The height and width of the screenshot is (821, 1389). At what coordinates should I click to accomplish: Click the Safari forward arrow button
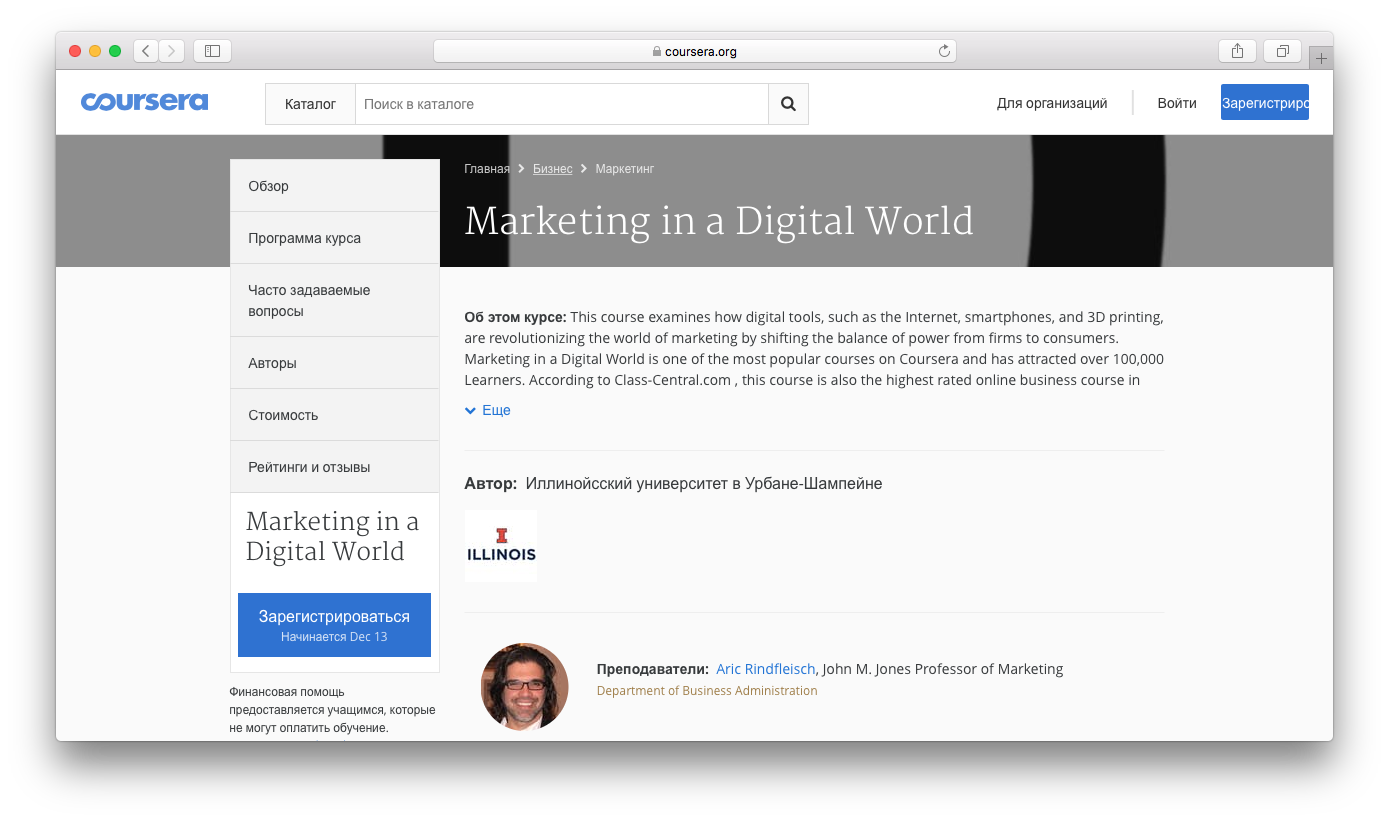[x=172, y=51]
